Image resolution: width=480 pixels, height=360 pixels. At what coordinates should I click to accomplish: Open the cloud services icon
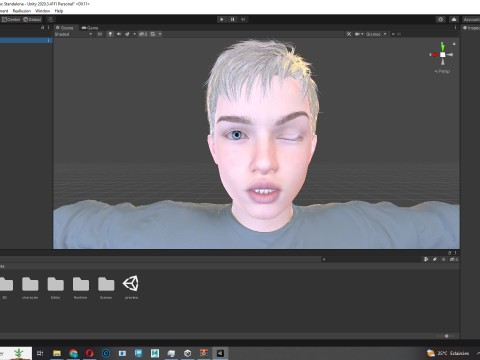(x=454, y=19)
